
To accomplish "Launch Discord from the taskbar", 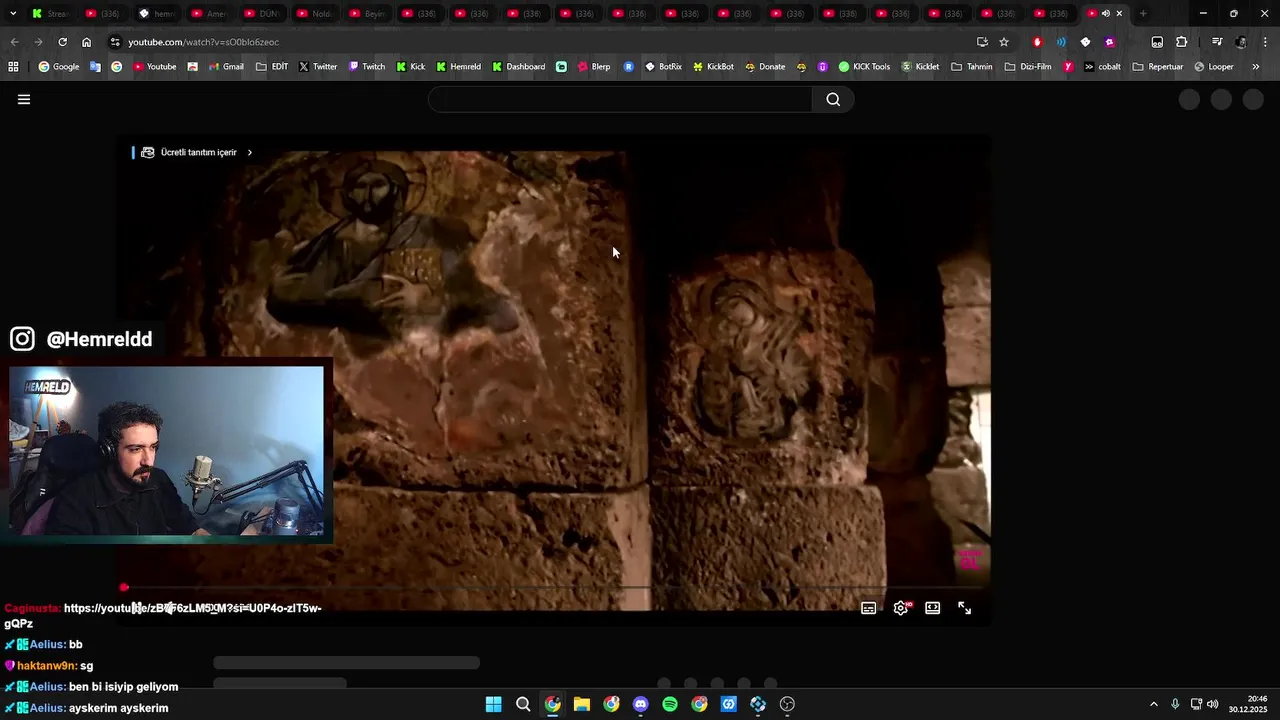I will pos(641,704).
